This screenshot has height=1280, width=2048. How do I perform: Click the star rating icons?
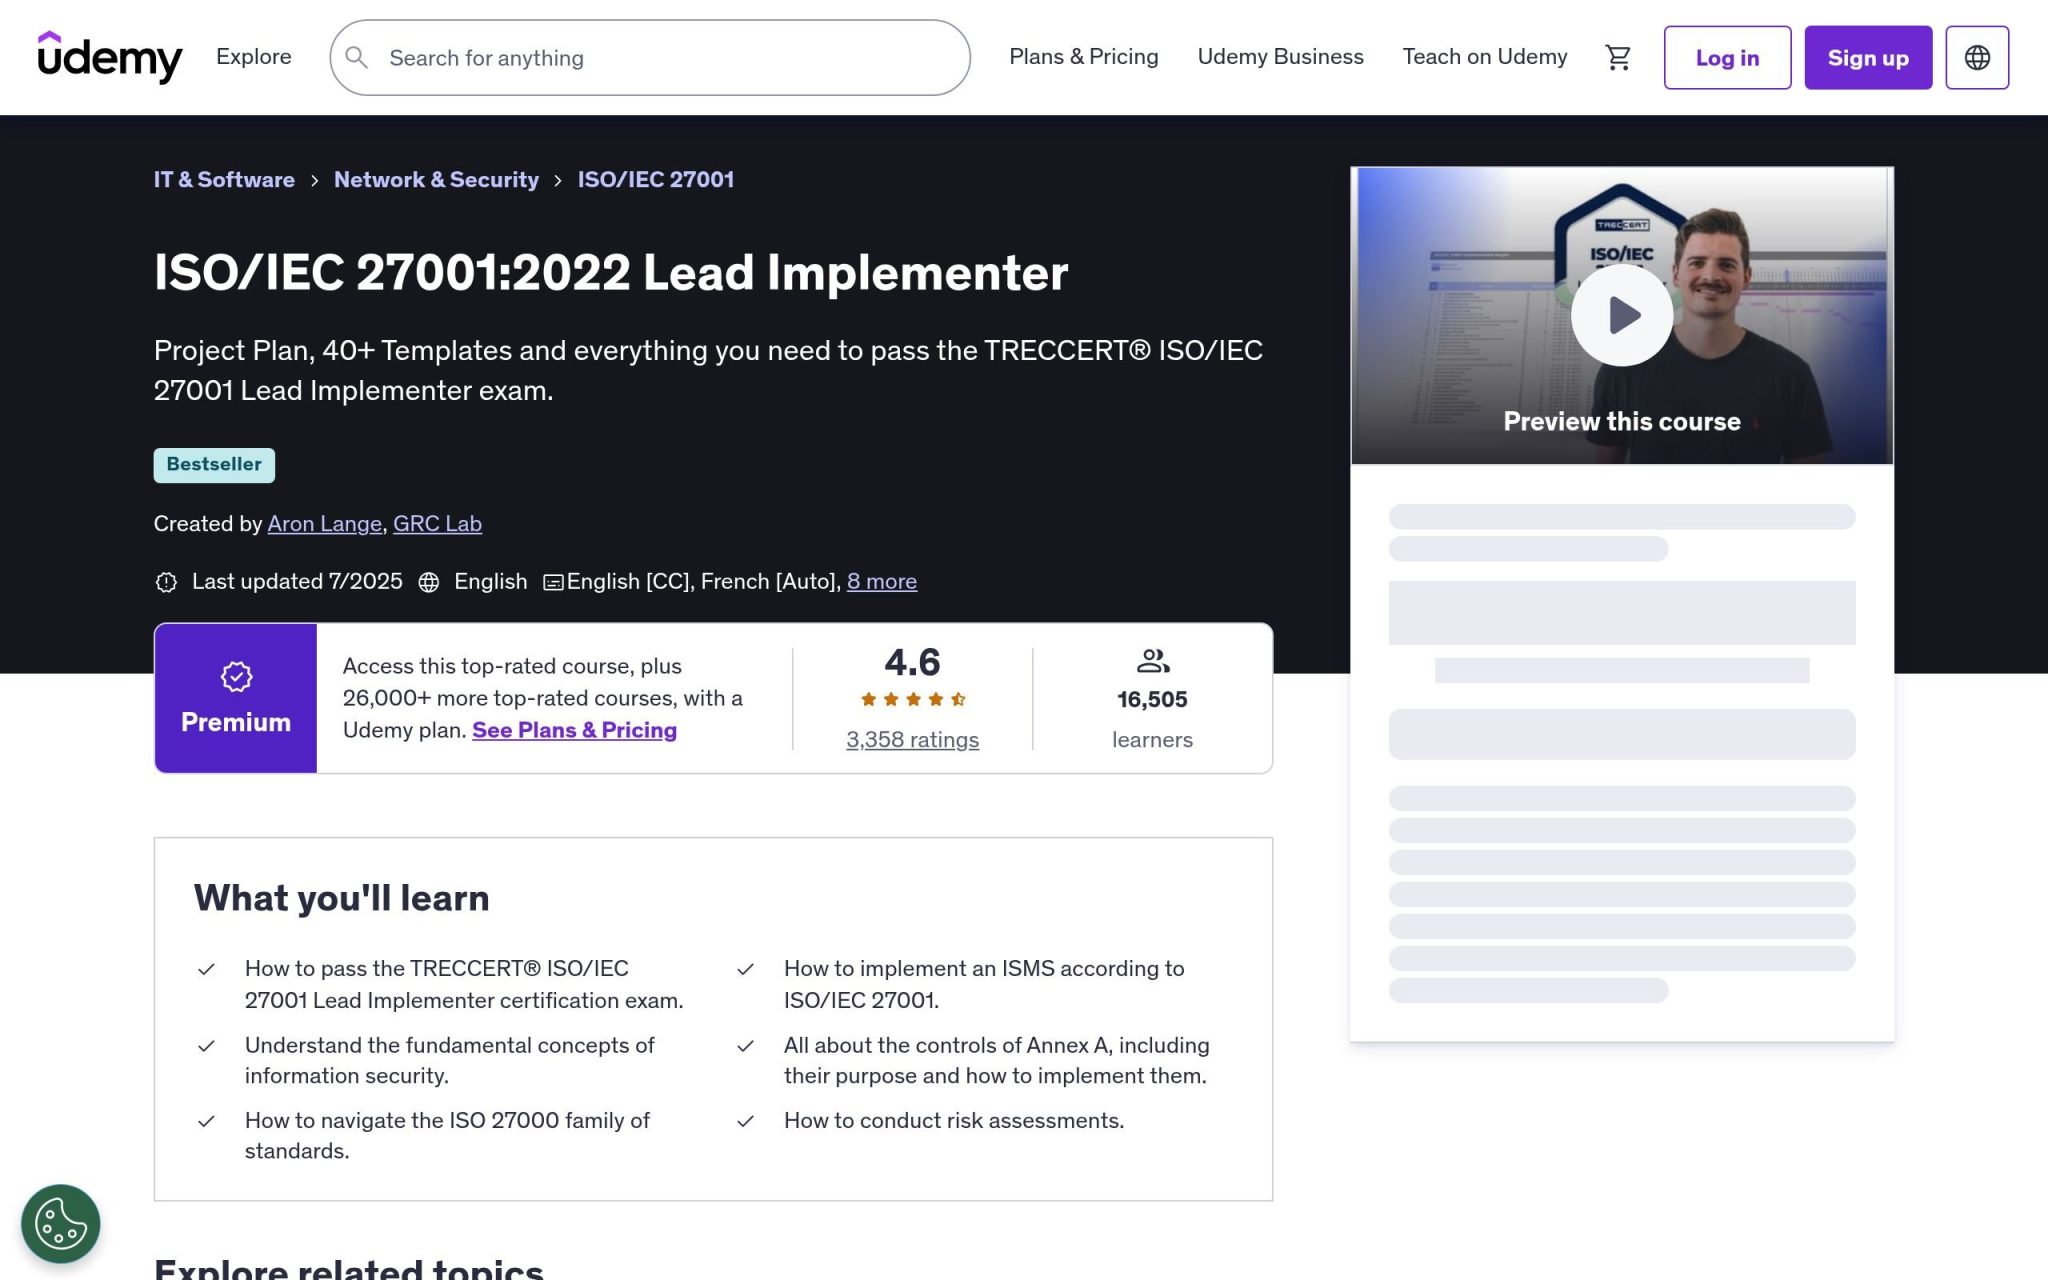click(912, 699)
